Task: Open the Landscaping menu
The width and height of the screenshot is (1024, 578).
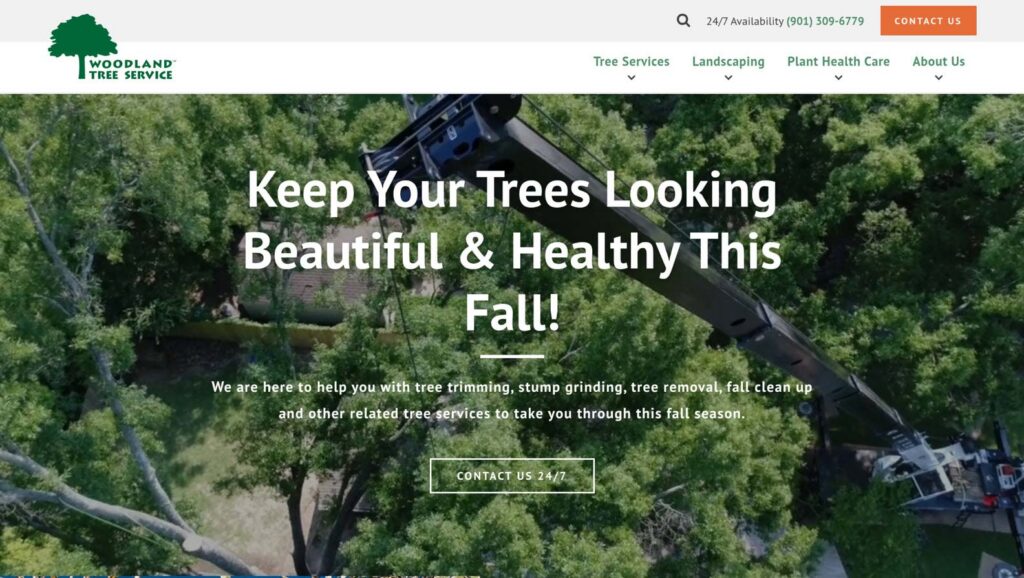Action: point(728,61)
